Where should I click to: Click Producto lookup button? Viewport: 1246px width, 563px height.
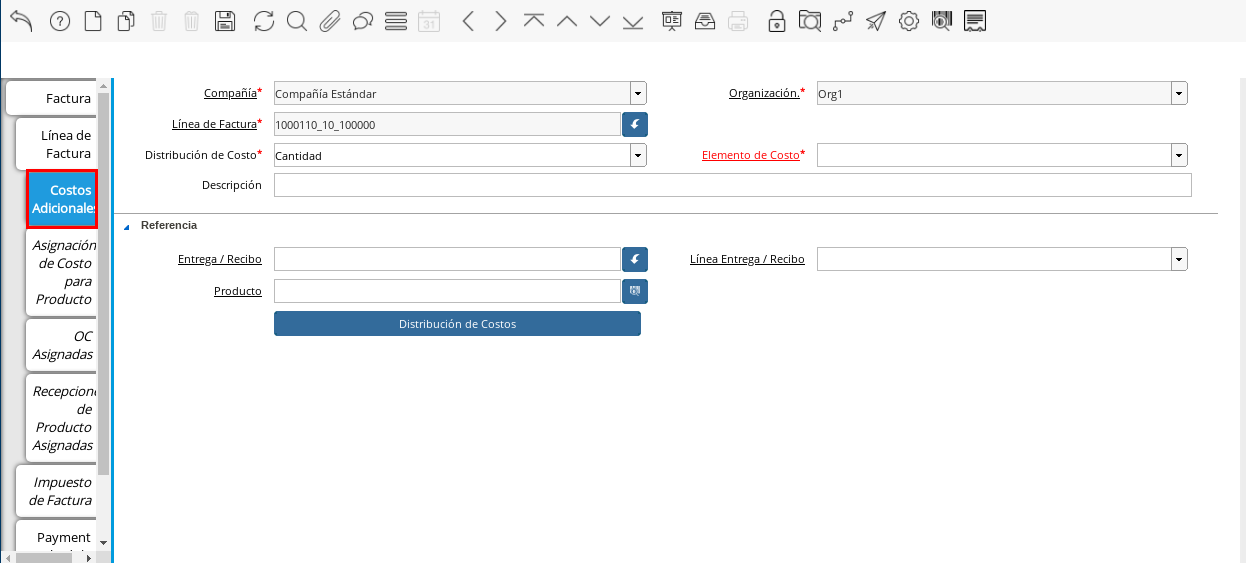coord(635,291)
